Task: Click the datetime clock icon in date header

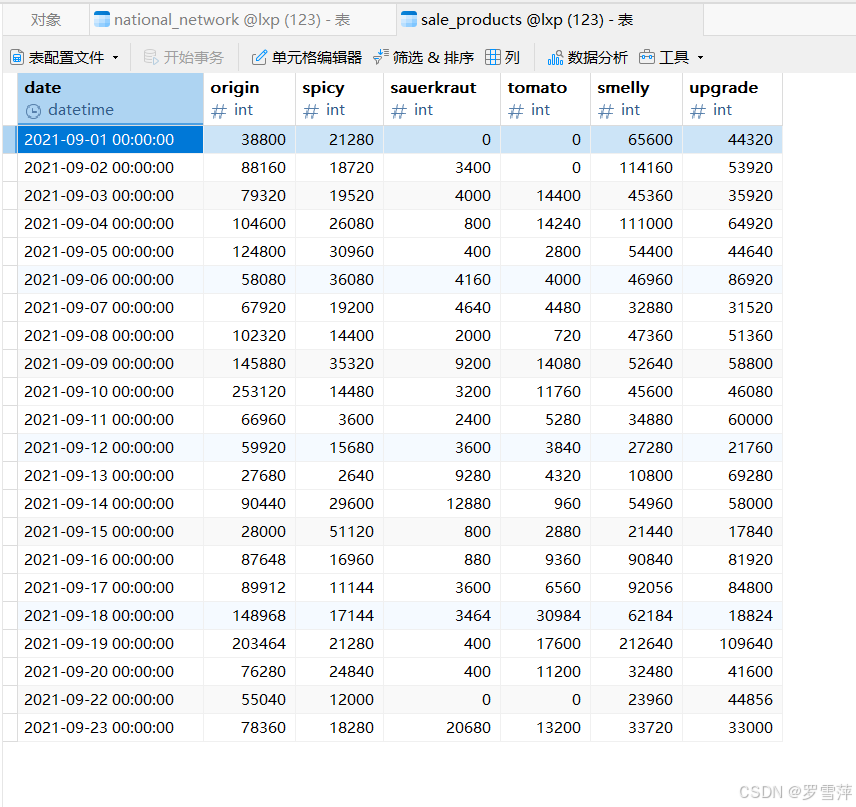Action: click(x=33, y=111)
